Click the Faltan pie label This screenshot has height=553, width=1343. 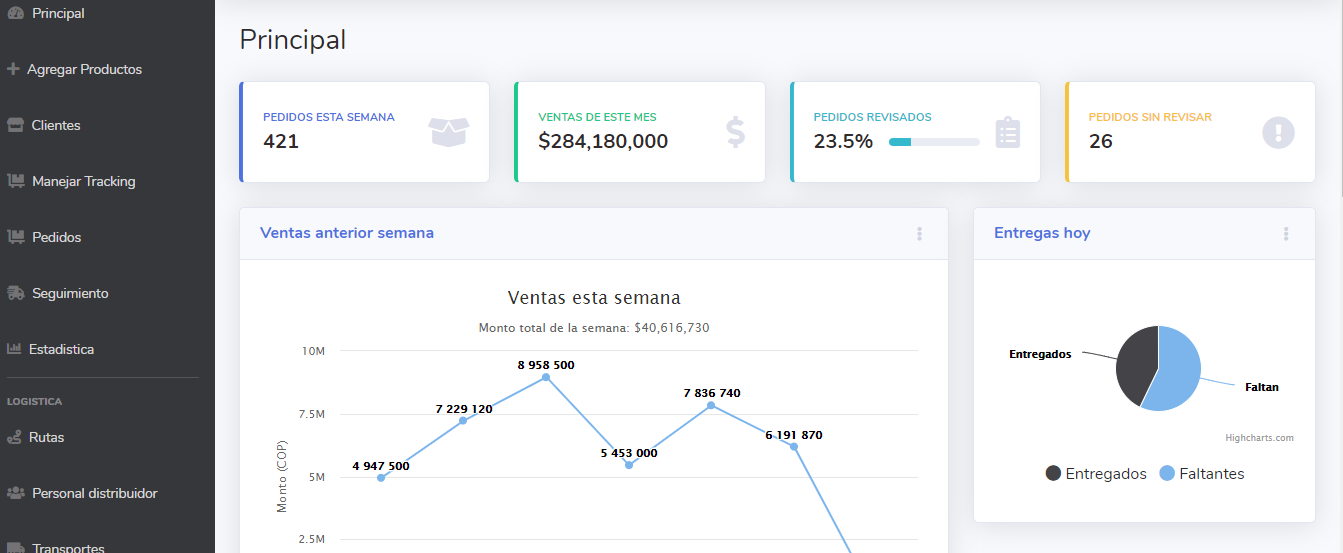[1262, 387]
